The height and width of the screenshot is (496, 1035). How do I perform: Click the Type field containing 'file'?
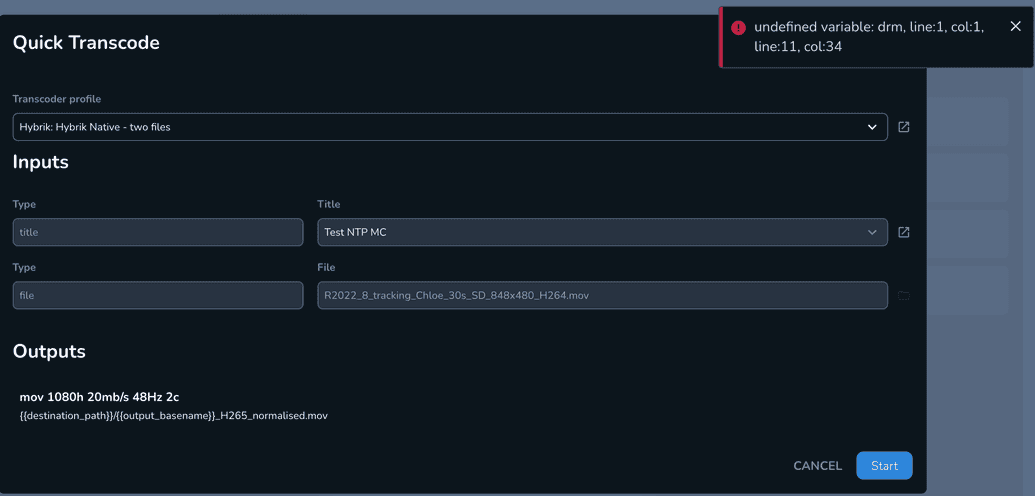158,296
